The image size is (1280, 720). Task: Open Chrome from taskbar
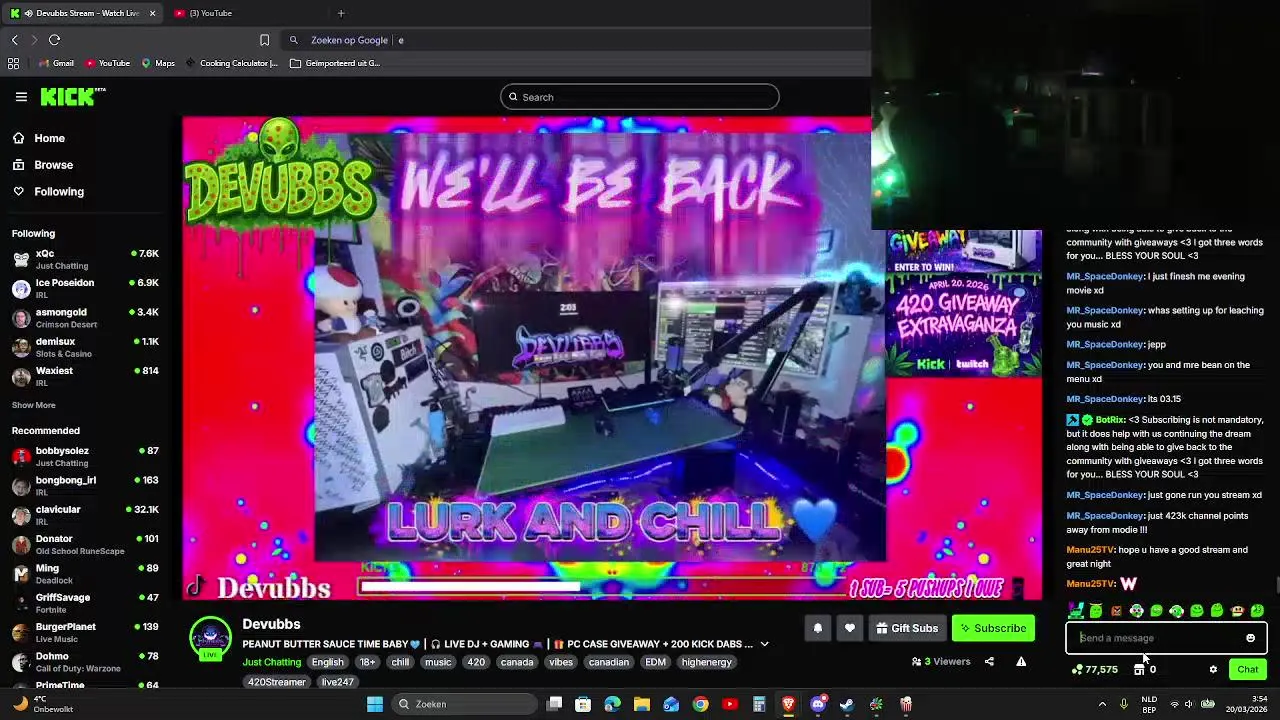(x=700, y=704)
